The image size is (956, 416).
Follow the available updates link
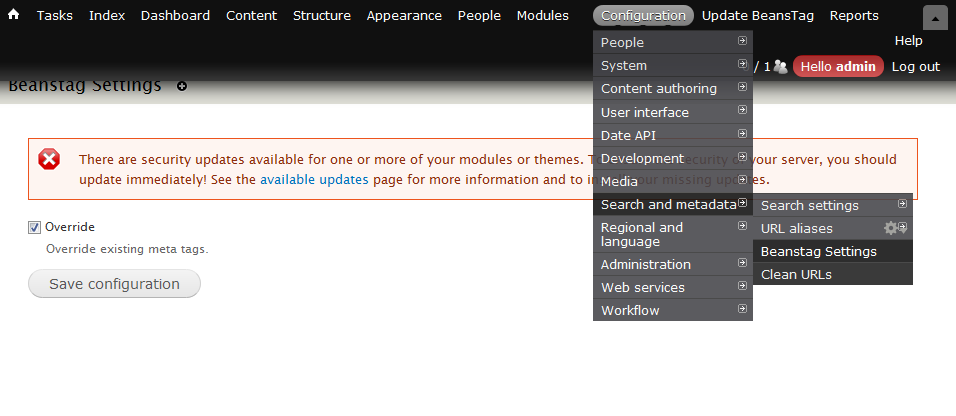click(x=314, y=180)
